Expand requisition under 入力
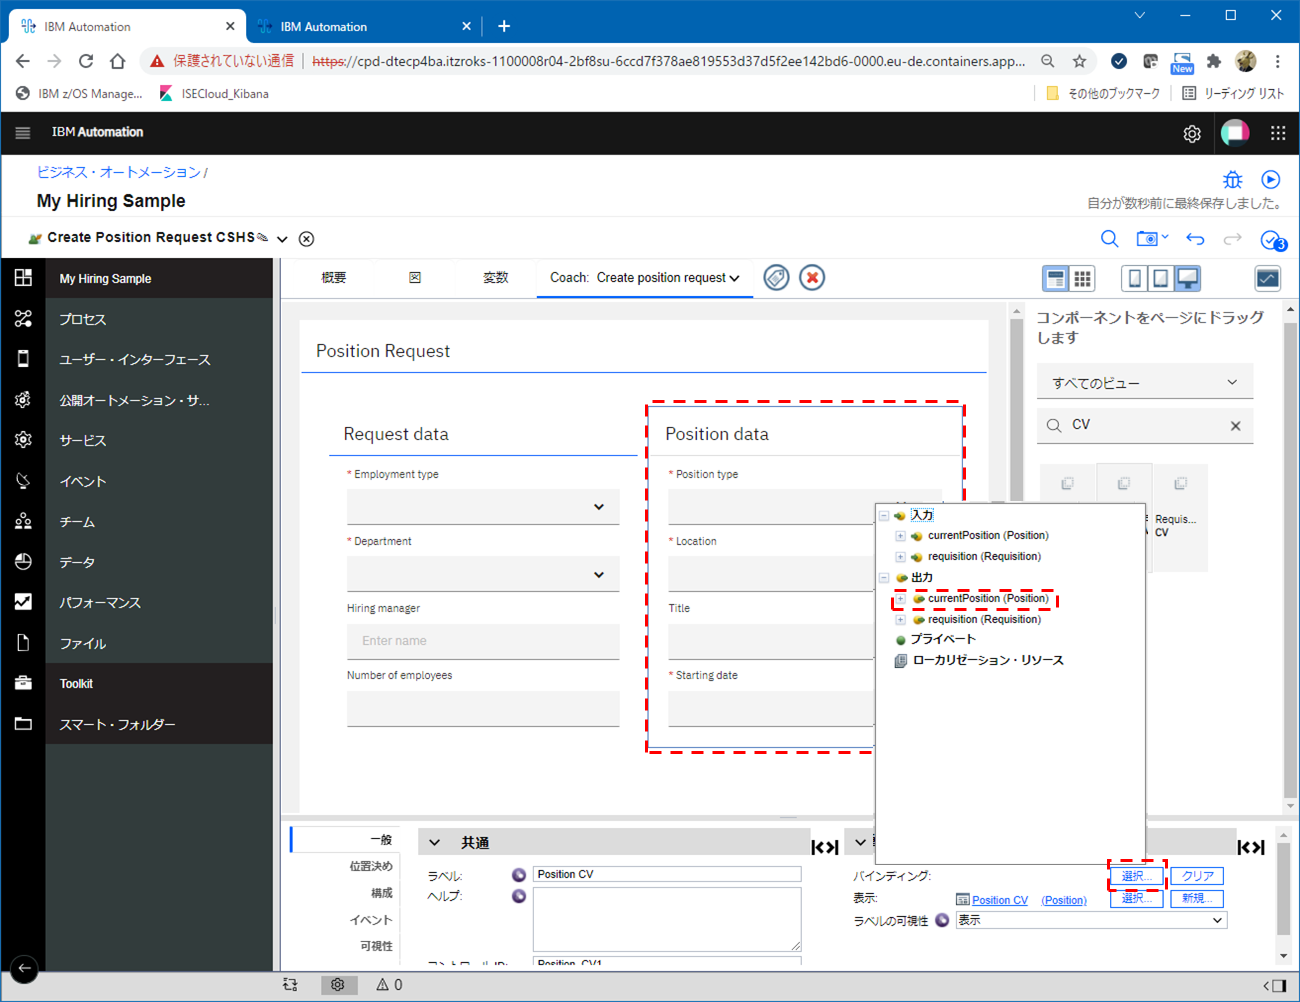This screenshot has width=1300, height=1002. tap(900, 557)
